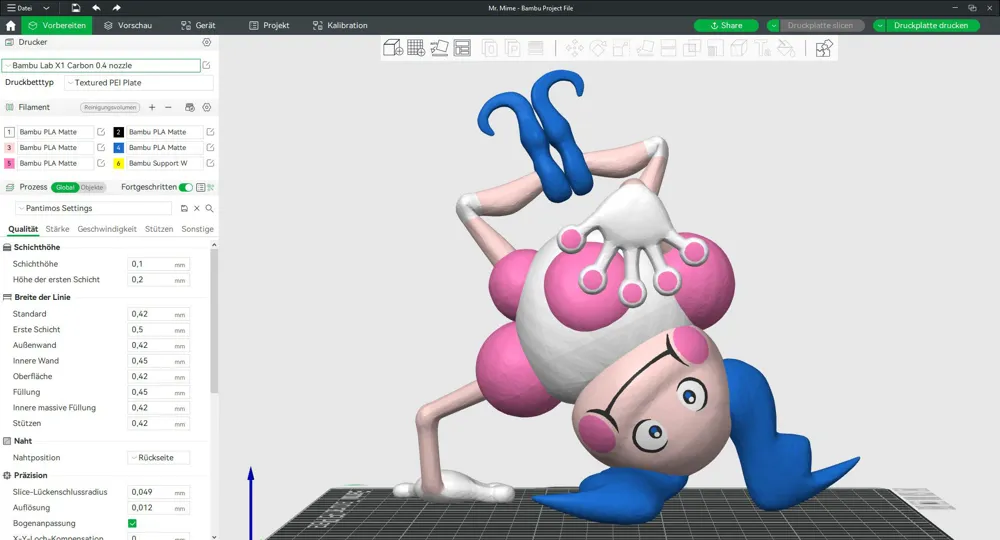Remove a filament with the minus icon
The image size is (1000, 540).
tap(168, 107)
